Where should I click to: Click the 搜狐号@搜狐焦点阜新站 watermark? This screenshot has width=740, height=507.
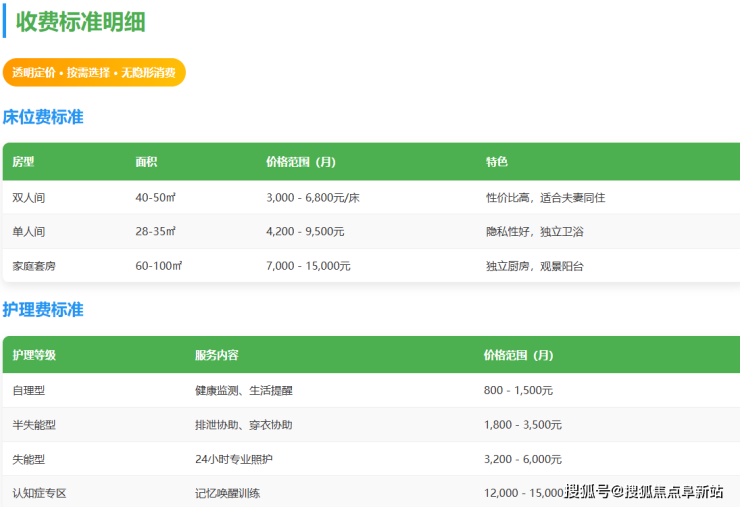point(643,491)
